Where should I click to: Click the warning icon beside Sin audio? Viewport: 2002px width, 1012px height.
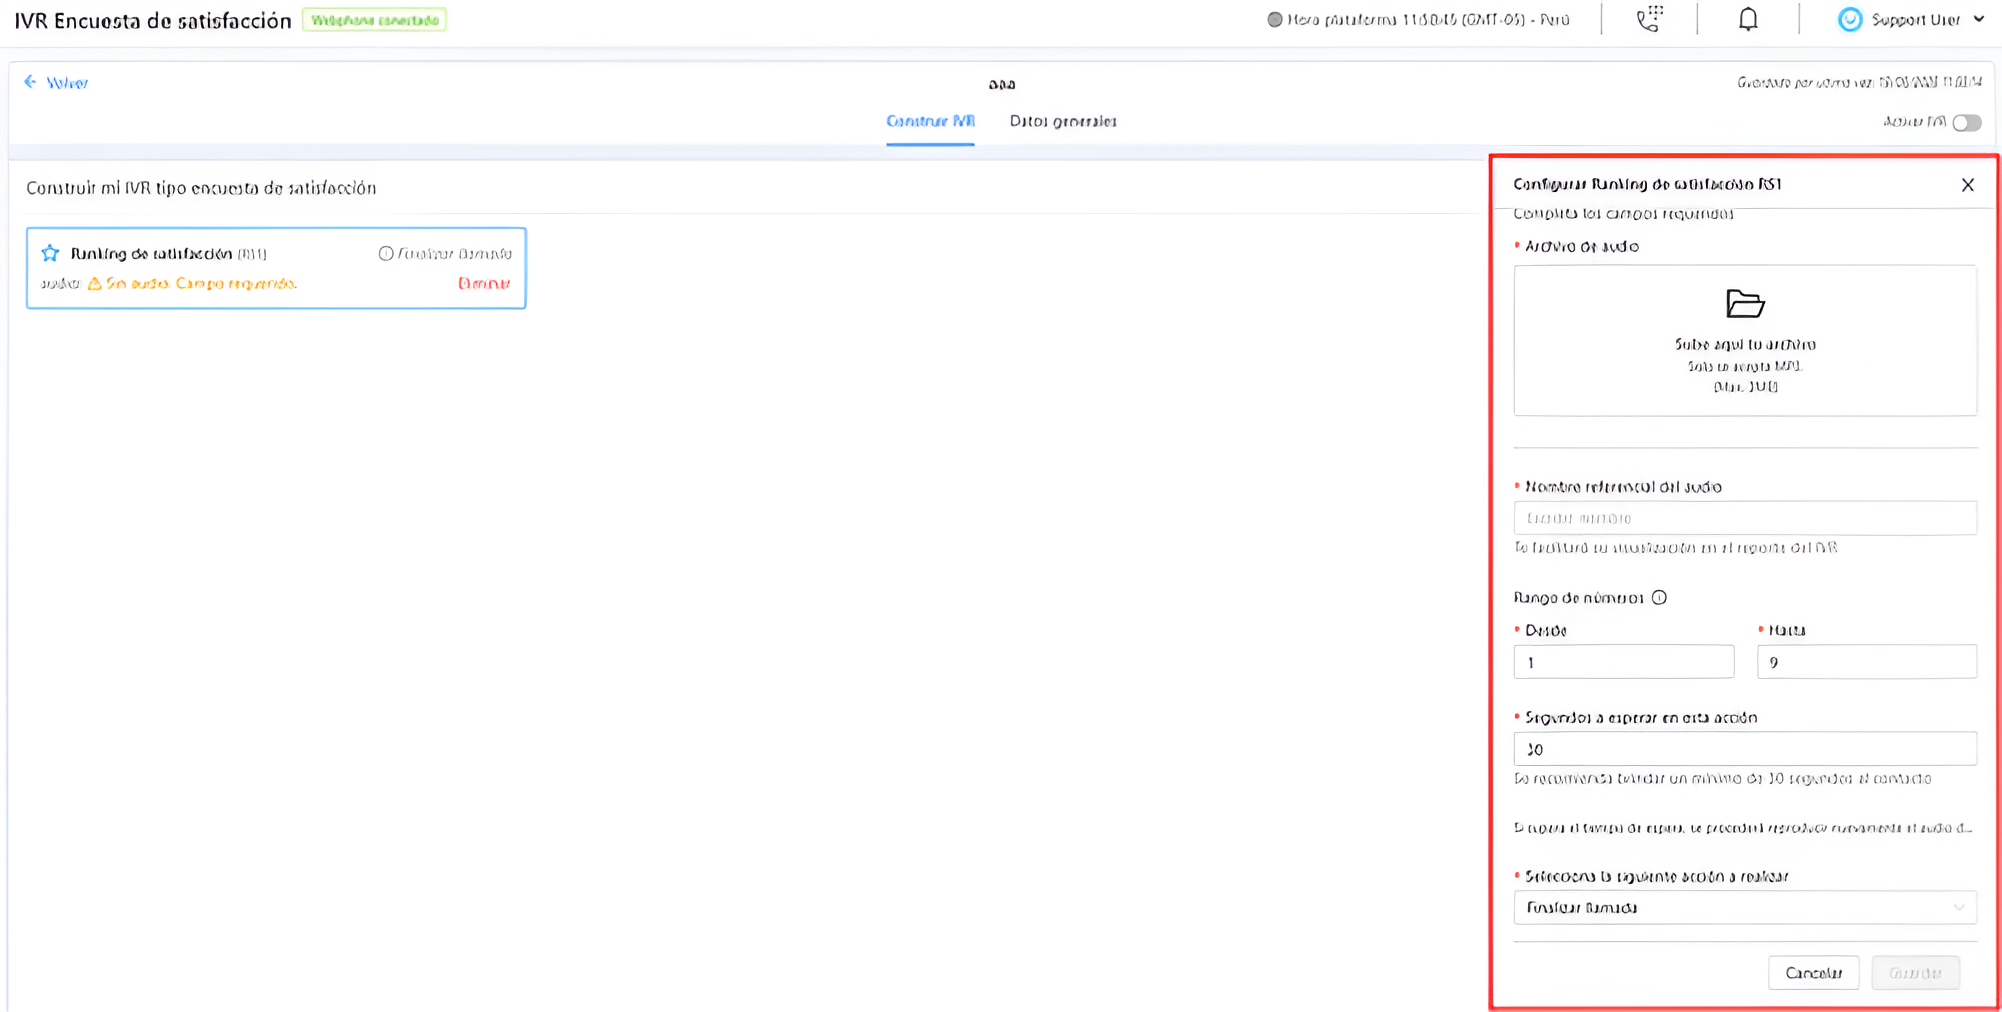(95, 283)
